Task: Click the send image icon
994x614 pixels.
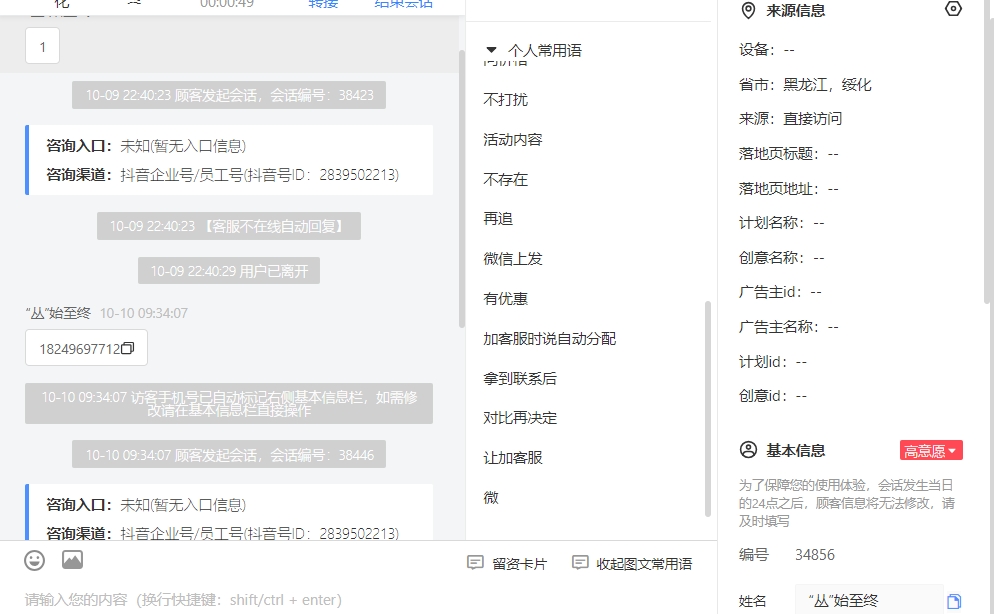Action: pyautogui.click(x=72, y=560)
